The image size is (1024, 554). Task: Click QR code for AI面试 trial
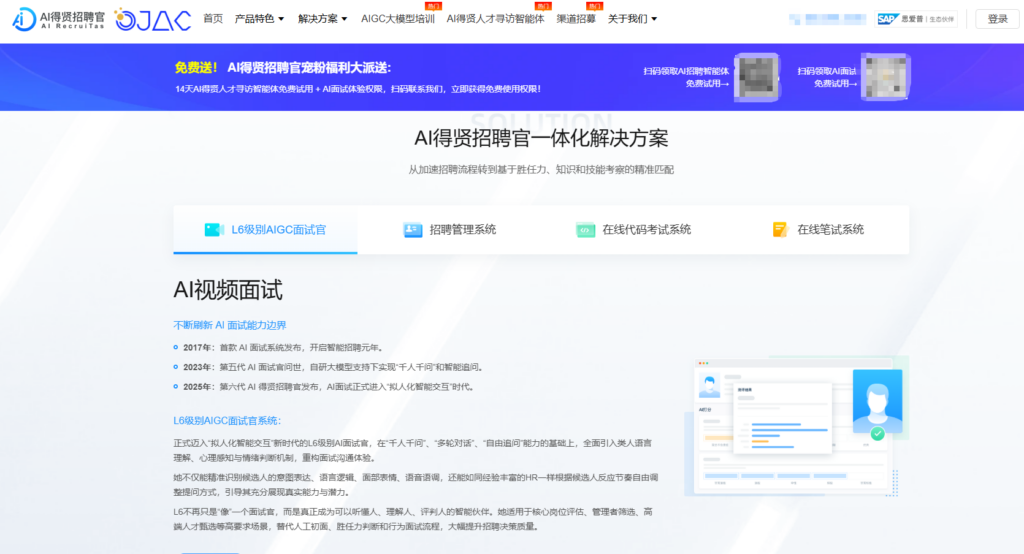click(886, 77)
